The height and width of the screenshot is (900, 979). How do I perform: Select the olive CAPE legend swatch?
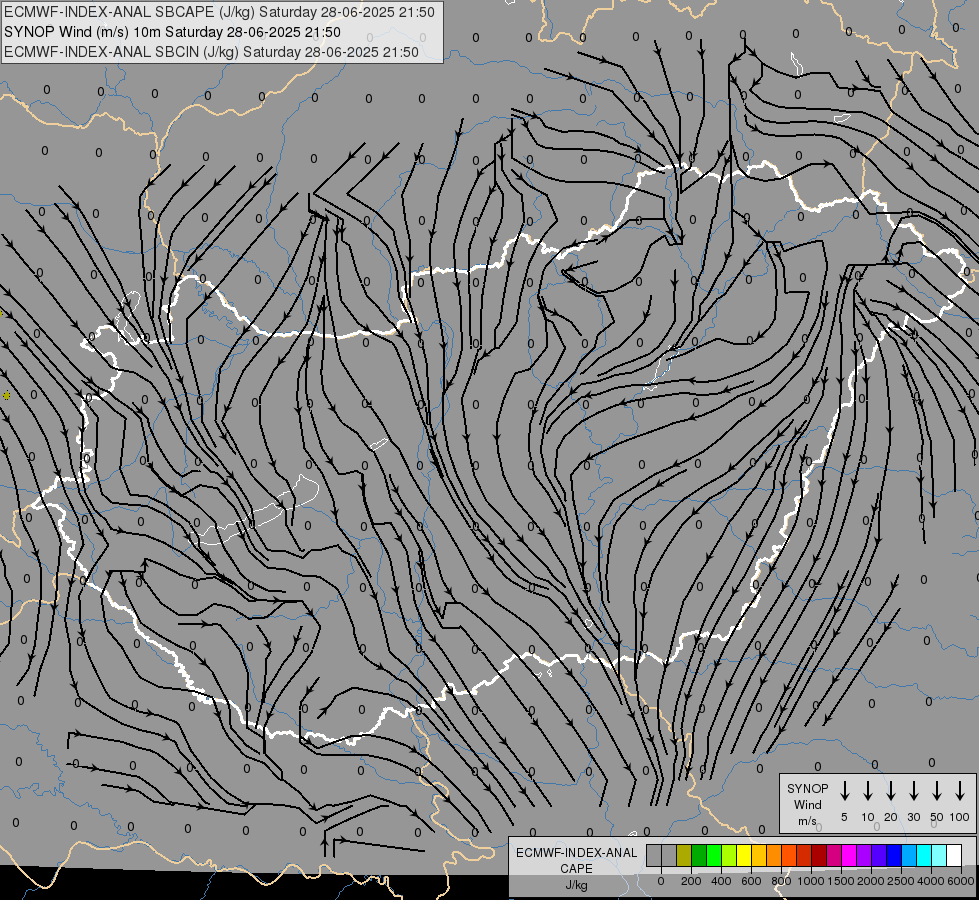tap(684, 855)
